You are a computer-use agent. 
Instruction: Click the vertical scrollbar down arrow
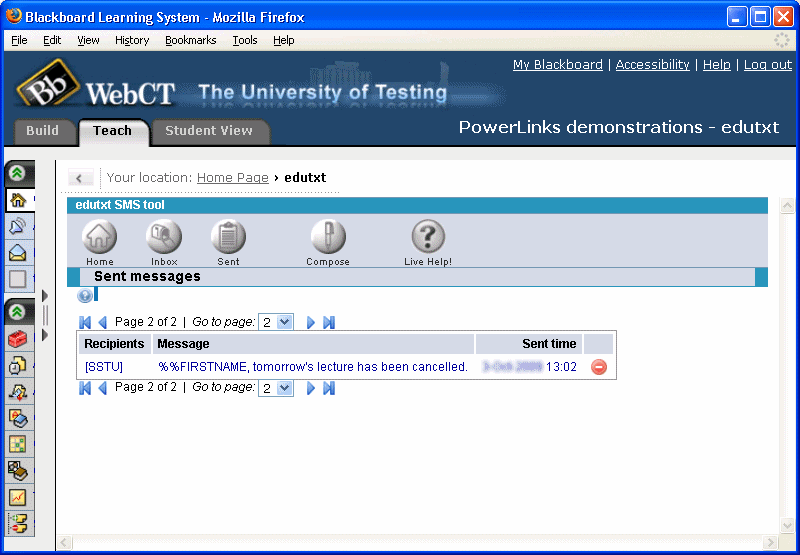point(787,526)
